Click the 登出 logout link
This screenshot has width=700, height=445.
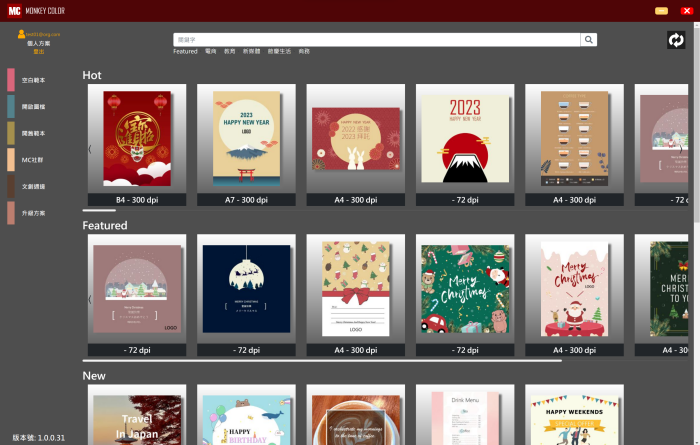(x=38, y=51)
